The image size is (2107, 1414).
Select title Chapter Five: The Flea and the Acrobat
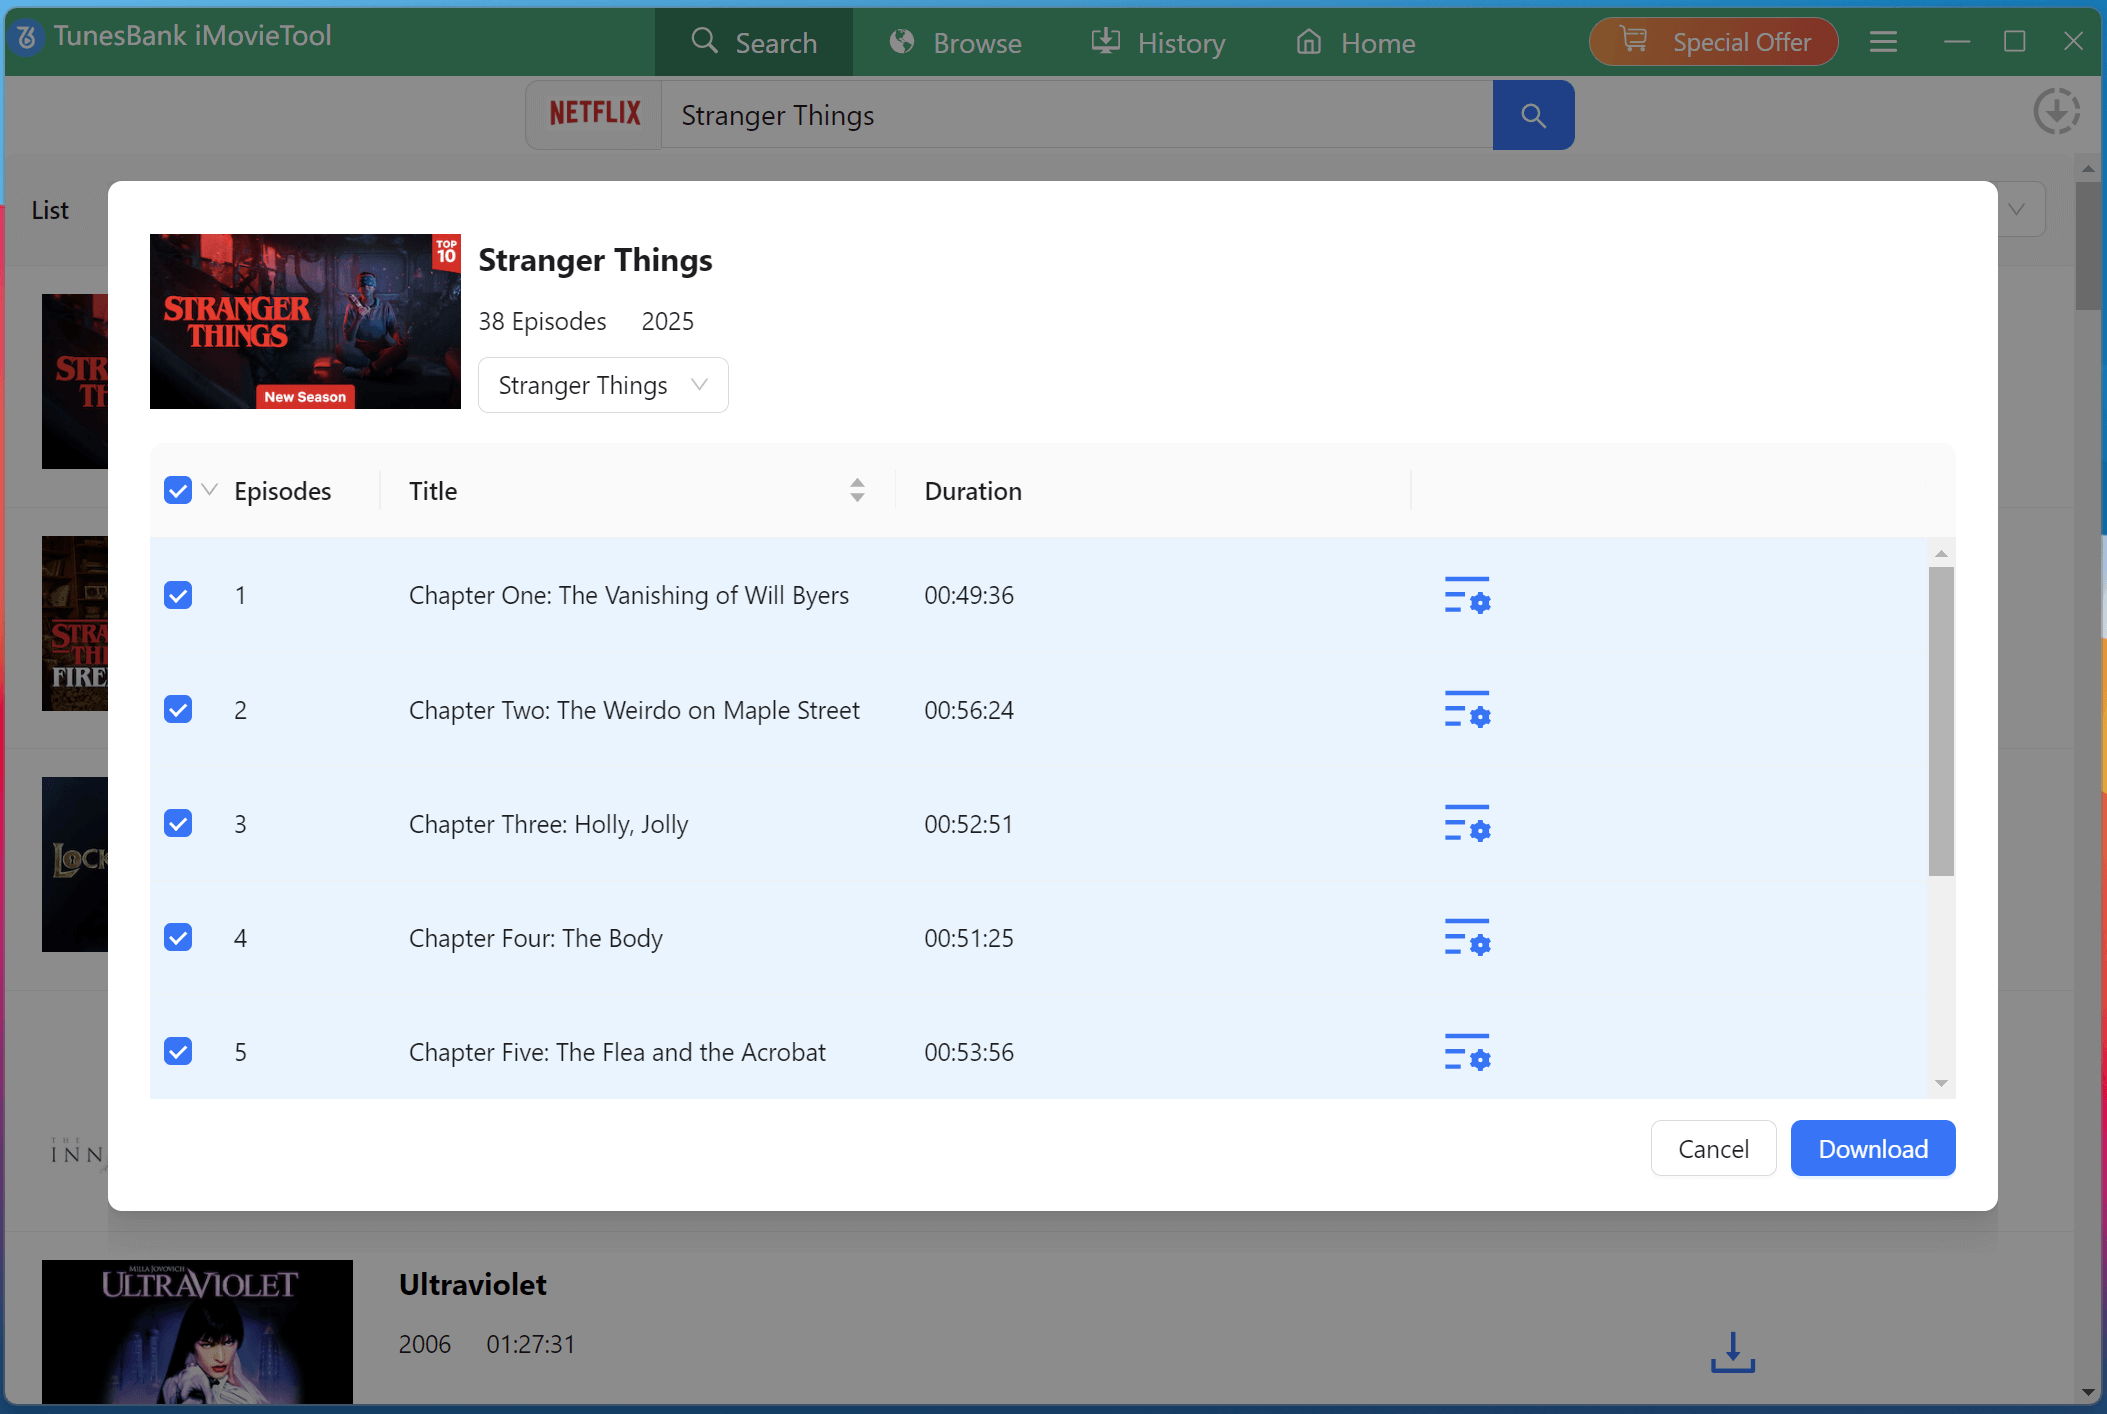pyautogui.click(x=617, y=1052)
